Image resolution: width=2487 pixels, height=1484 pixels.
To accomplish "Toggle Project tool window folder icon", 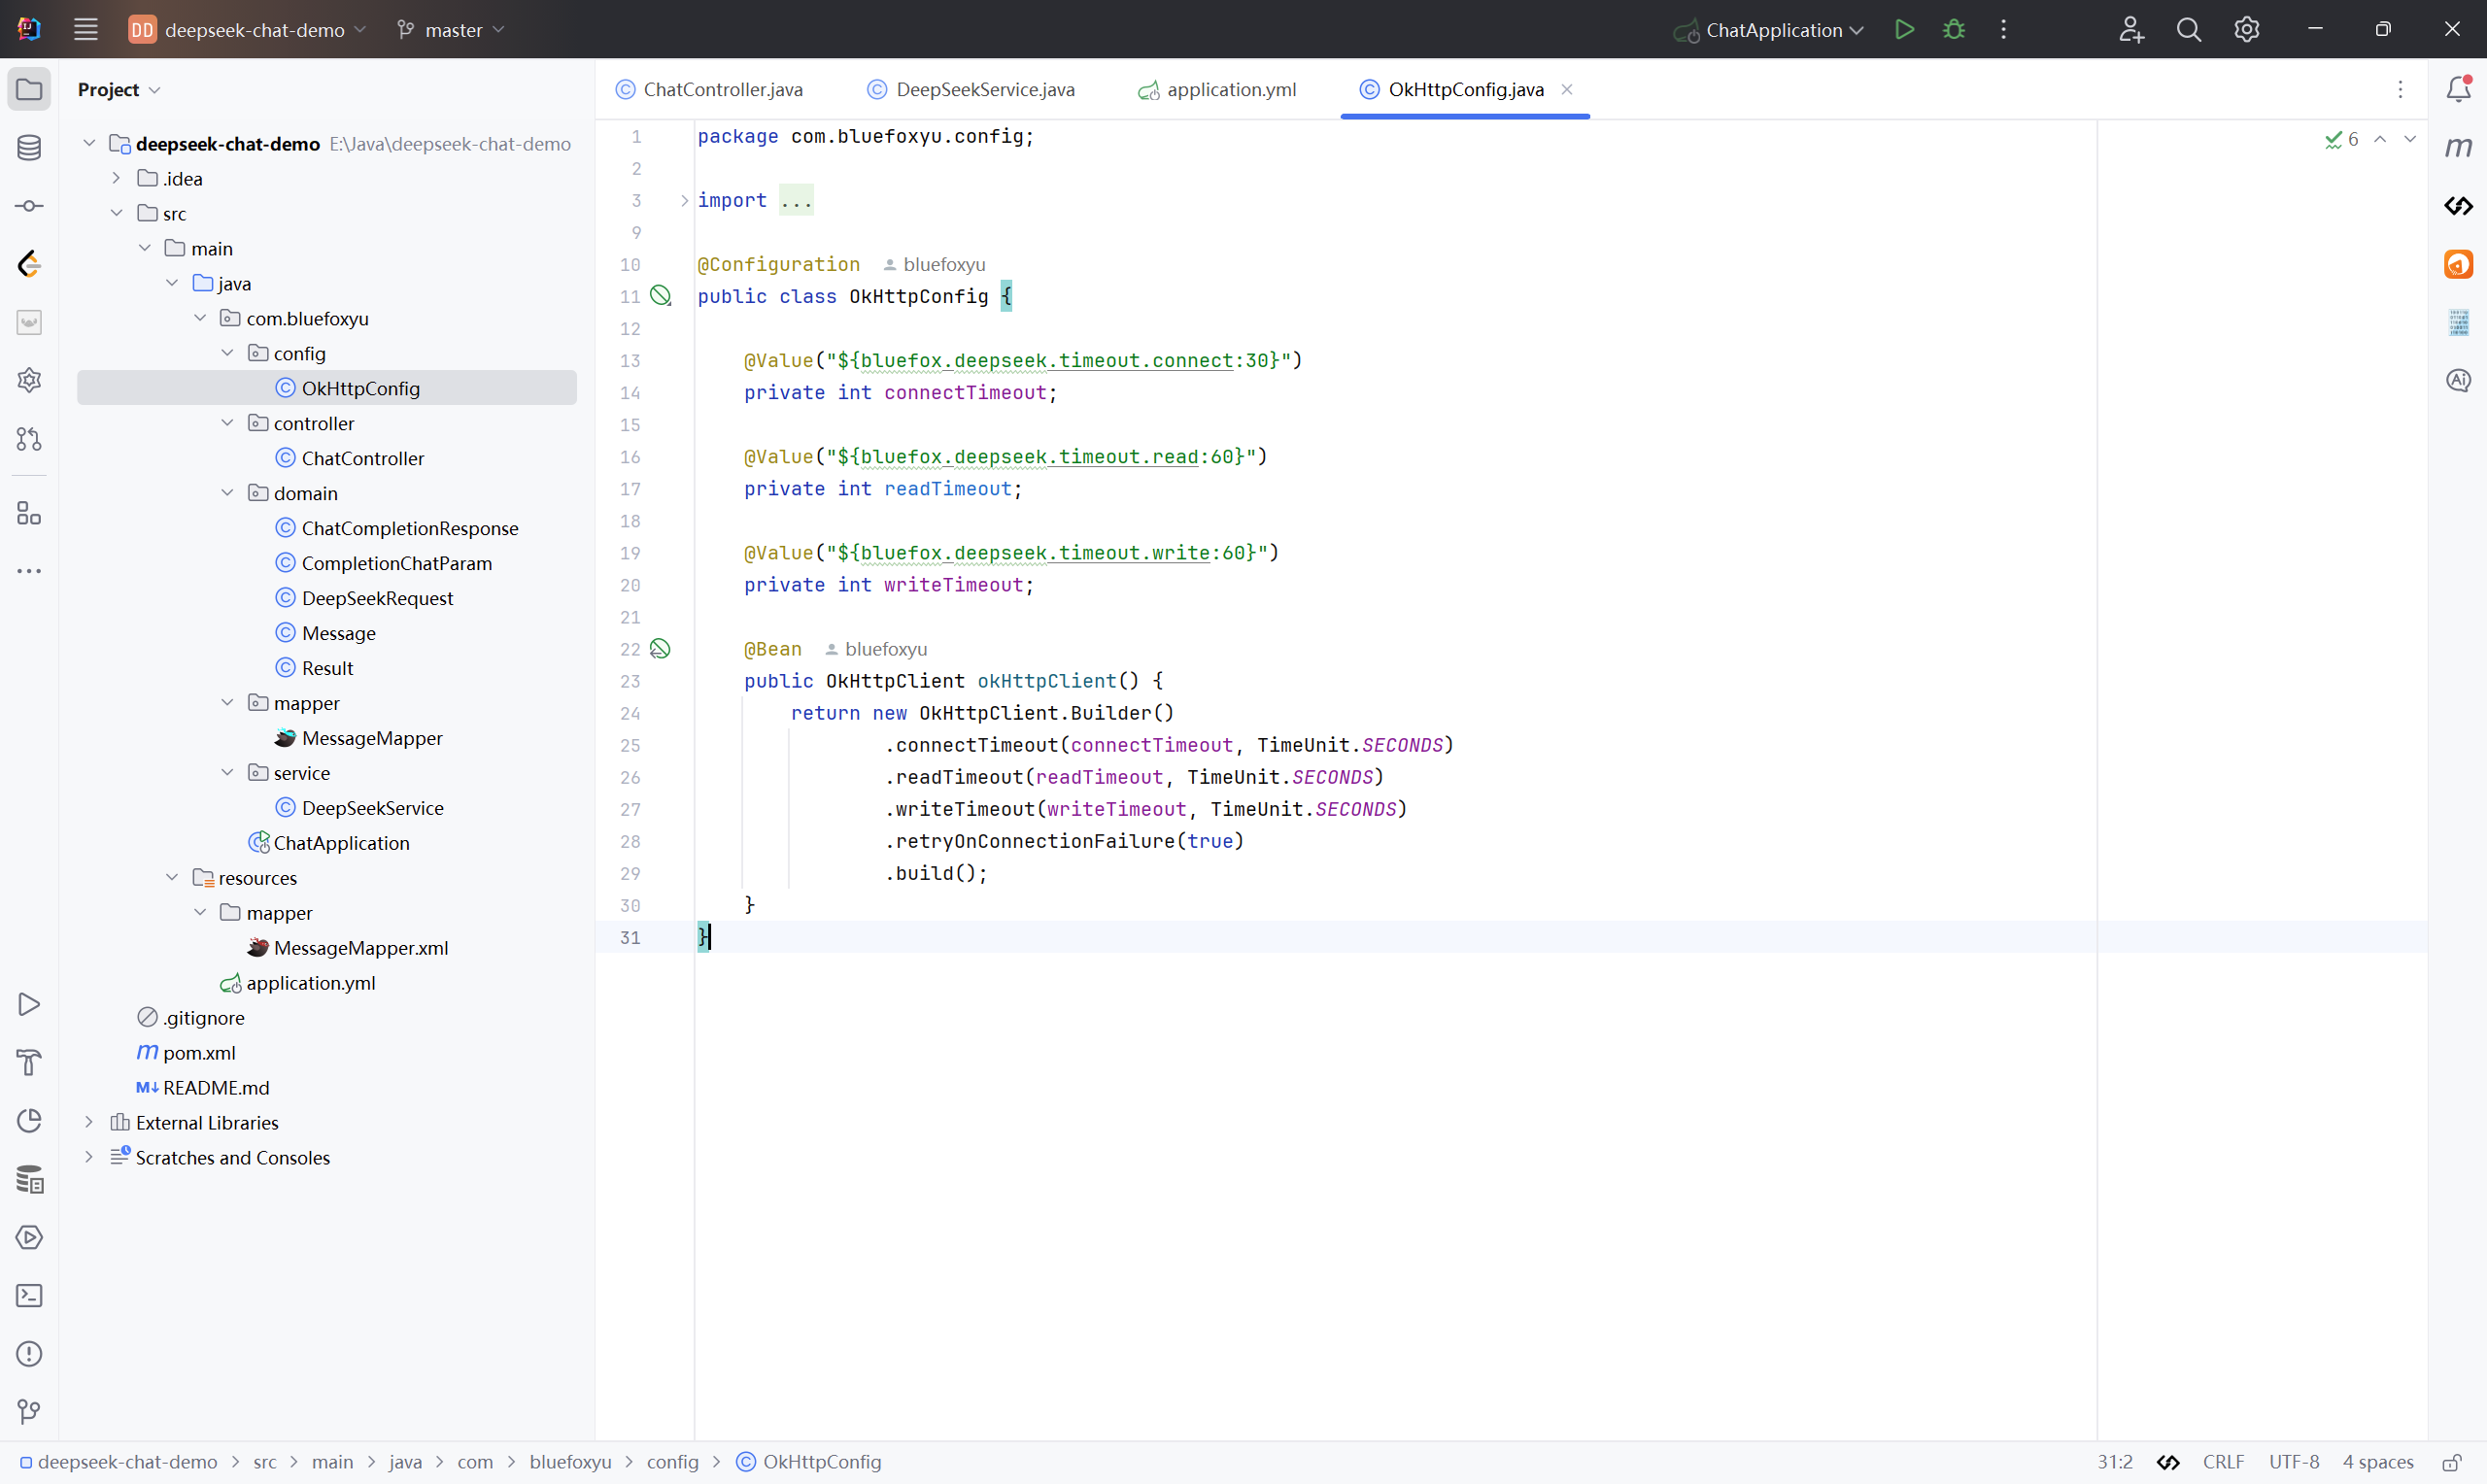I will click(29, 90).
